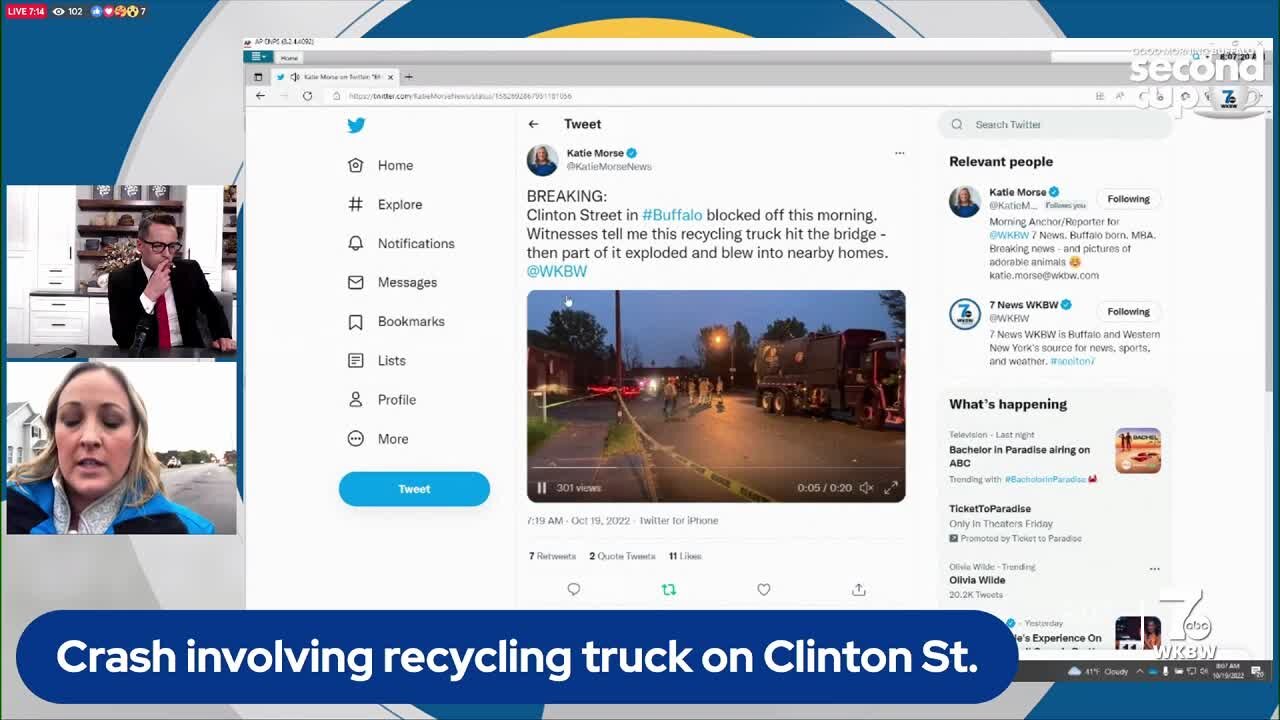This screenshot has height=720, width=1280.
Task: Click the Profile person icon
Action: (355, 399)
